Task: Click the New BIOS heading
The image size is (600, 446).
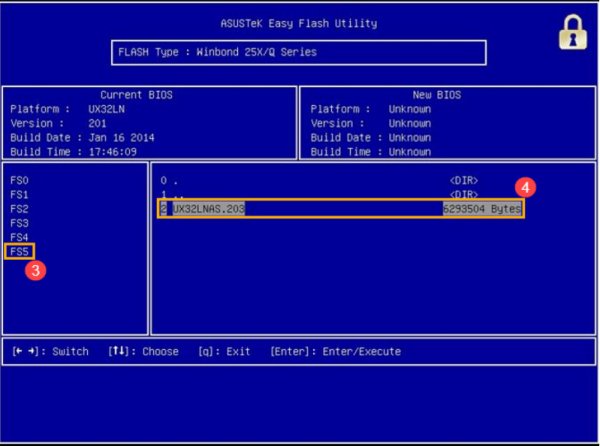Action: point(437,94)
